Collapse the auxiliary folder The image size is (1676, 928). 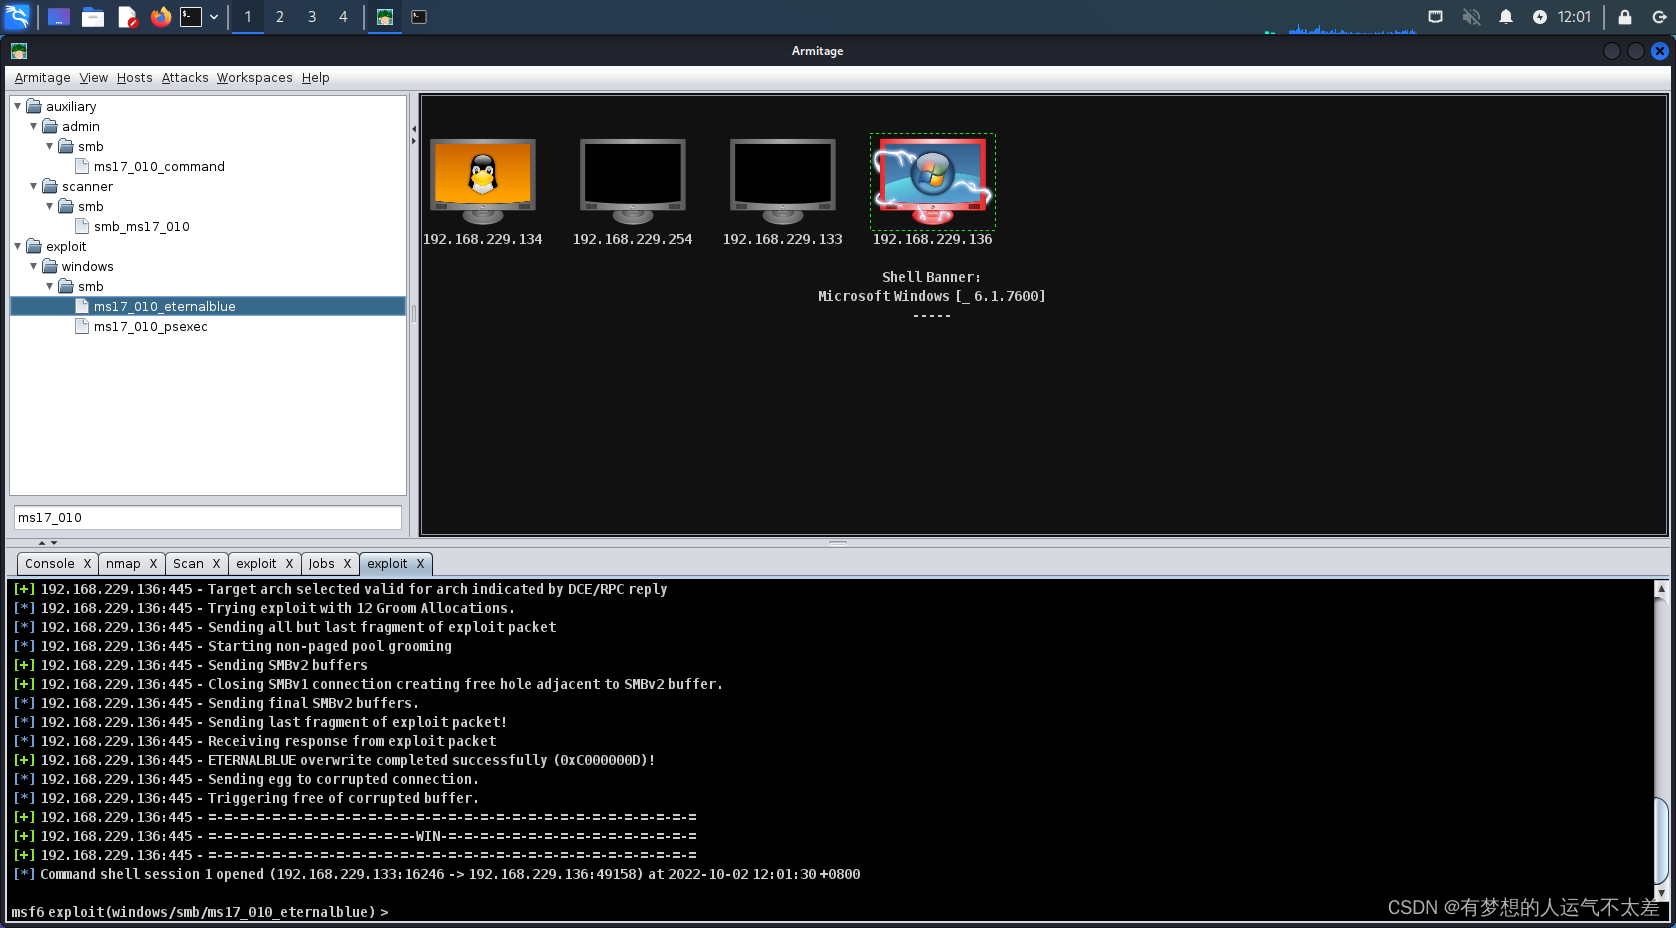pyautogui.click(x=17, y=106)
